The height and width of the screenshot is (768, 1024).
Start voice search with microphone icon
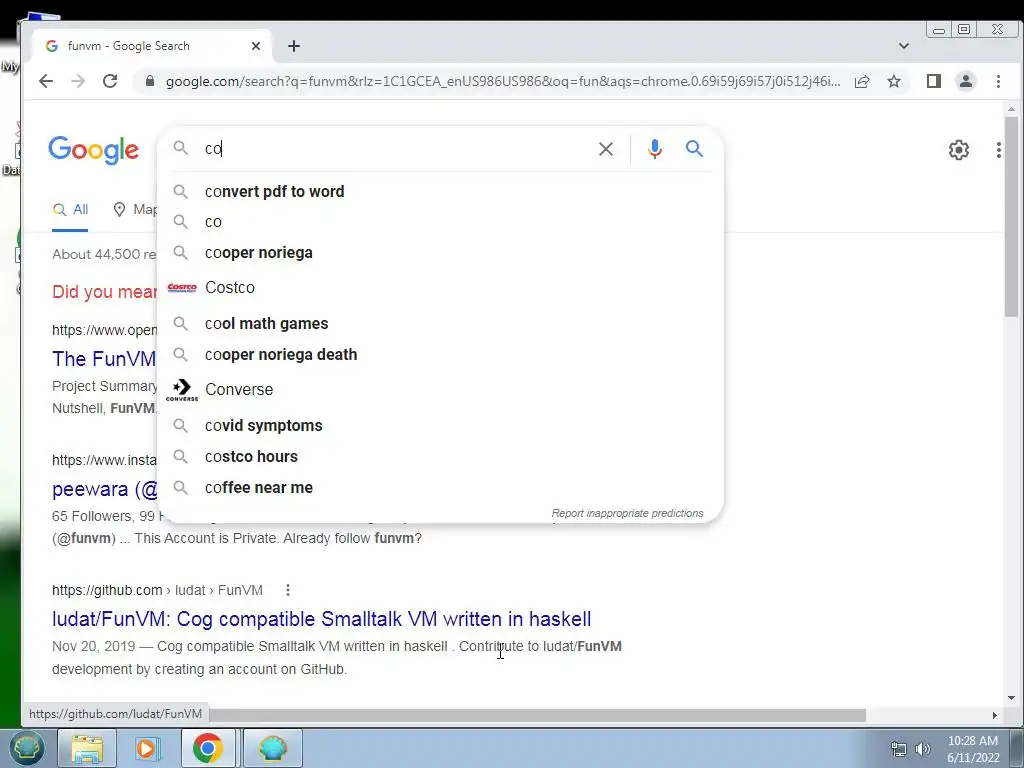654,149
